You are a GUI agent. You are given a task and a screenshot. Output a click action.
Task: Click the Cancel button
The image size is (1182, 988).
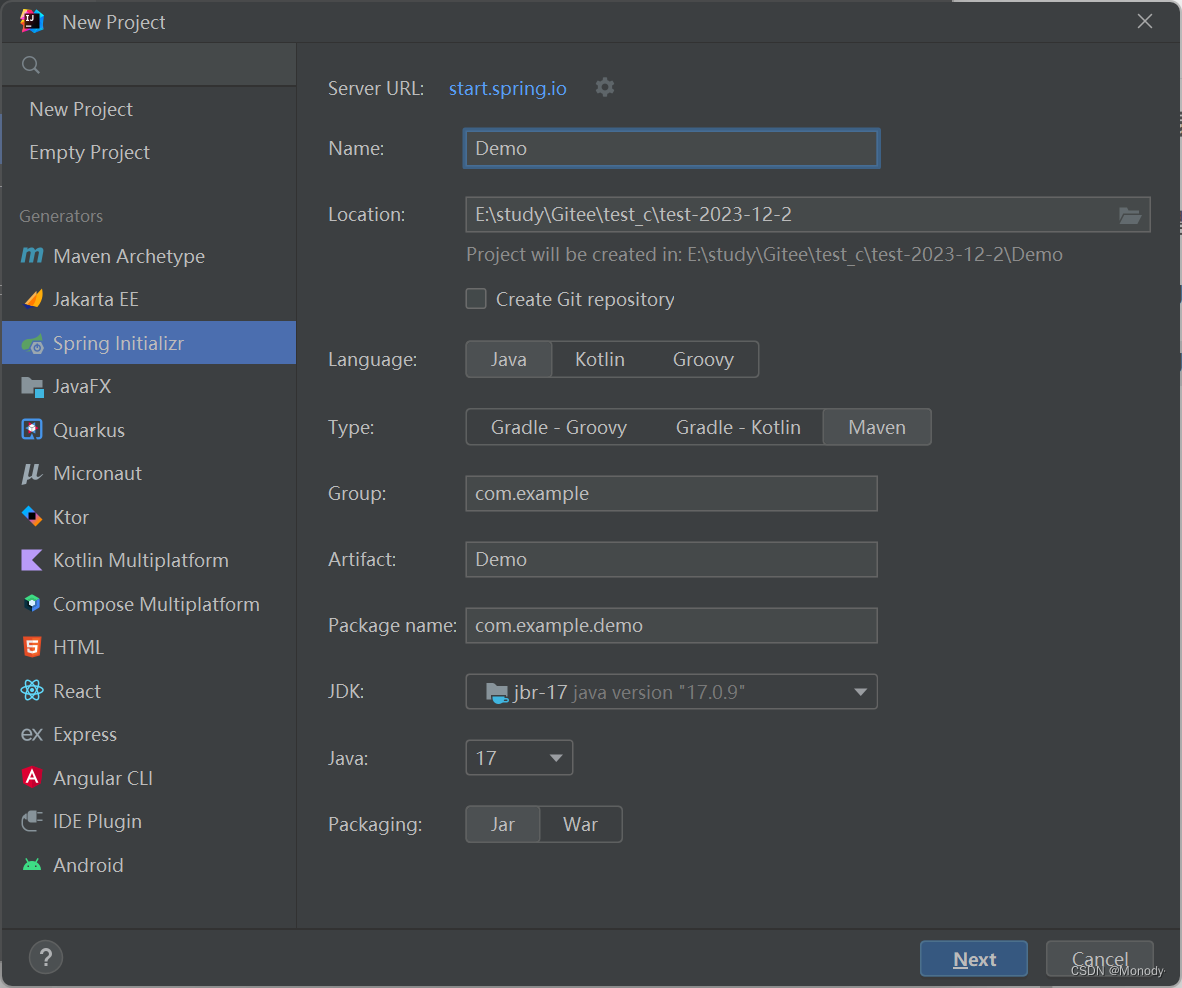pyautogui.click(x=1099, y=959)
